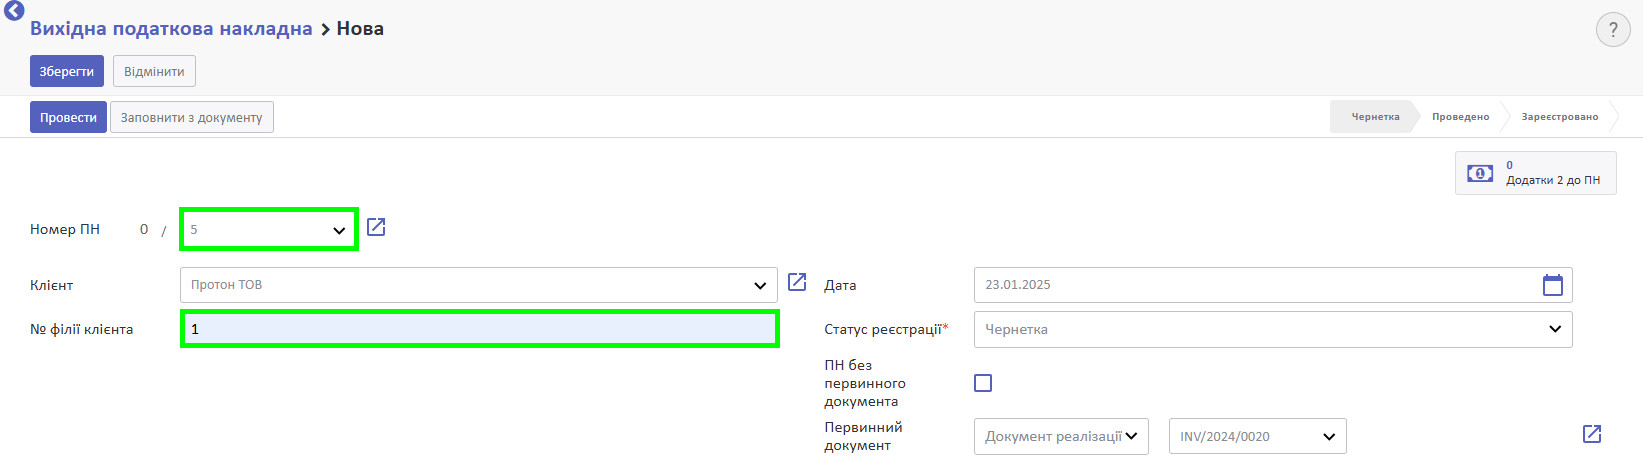
Task: Open external link next to Номер ПН
Action: coord(376,227)
